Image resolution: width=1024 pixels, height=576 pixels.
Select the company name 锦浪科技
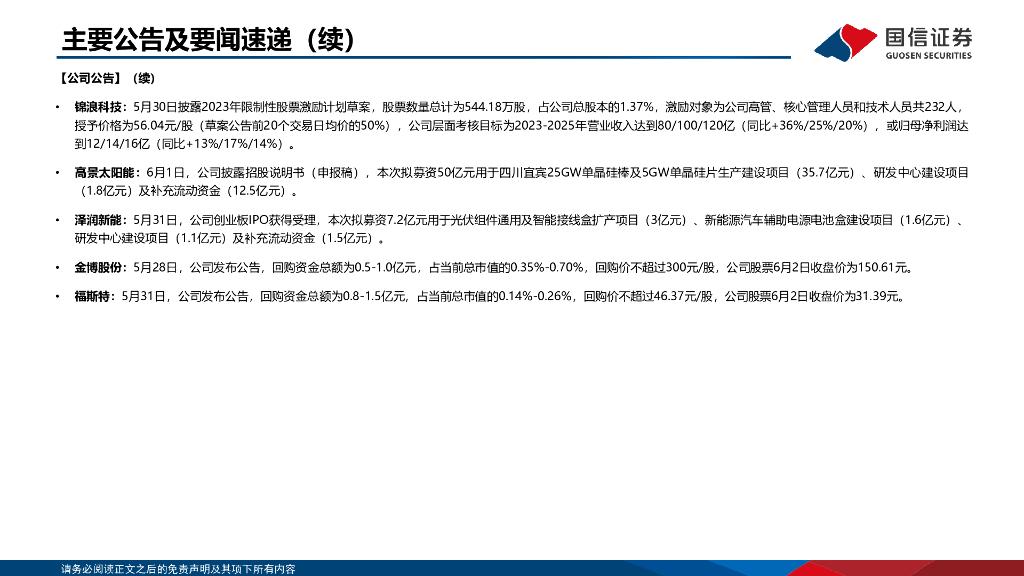tap(98, 107)
